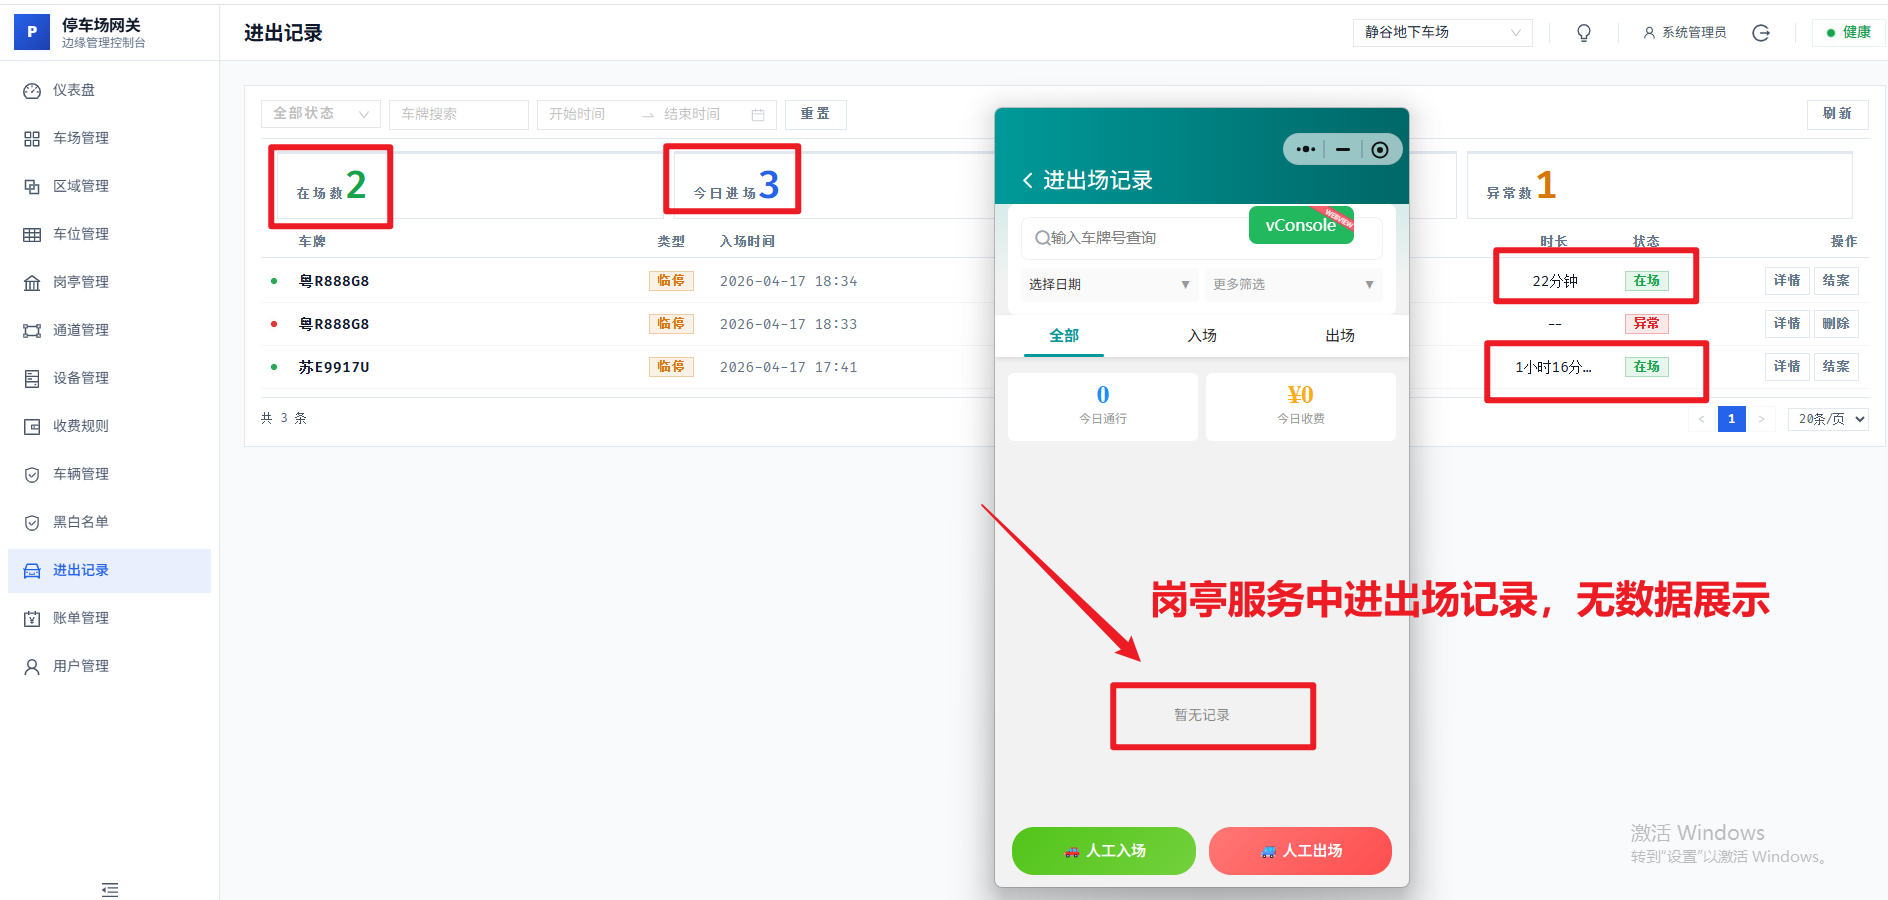Click the 车牌搜索 plate search field
The image size is (1888, 900).
click(458, 114)
